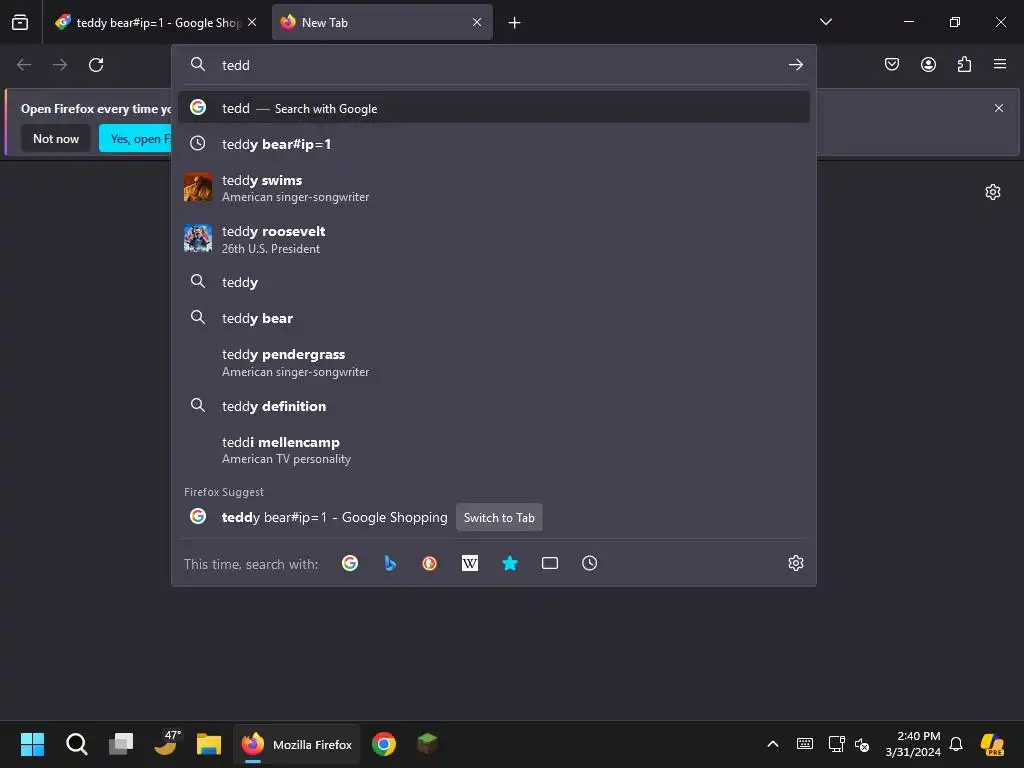Screen dimensions: 1024x768
Task: Open network display tray icon
Action: (836, 744)
